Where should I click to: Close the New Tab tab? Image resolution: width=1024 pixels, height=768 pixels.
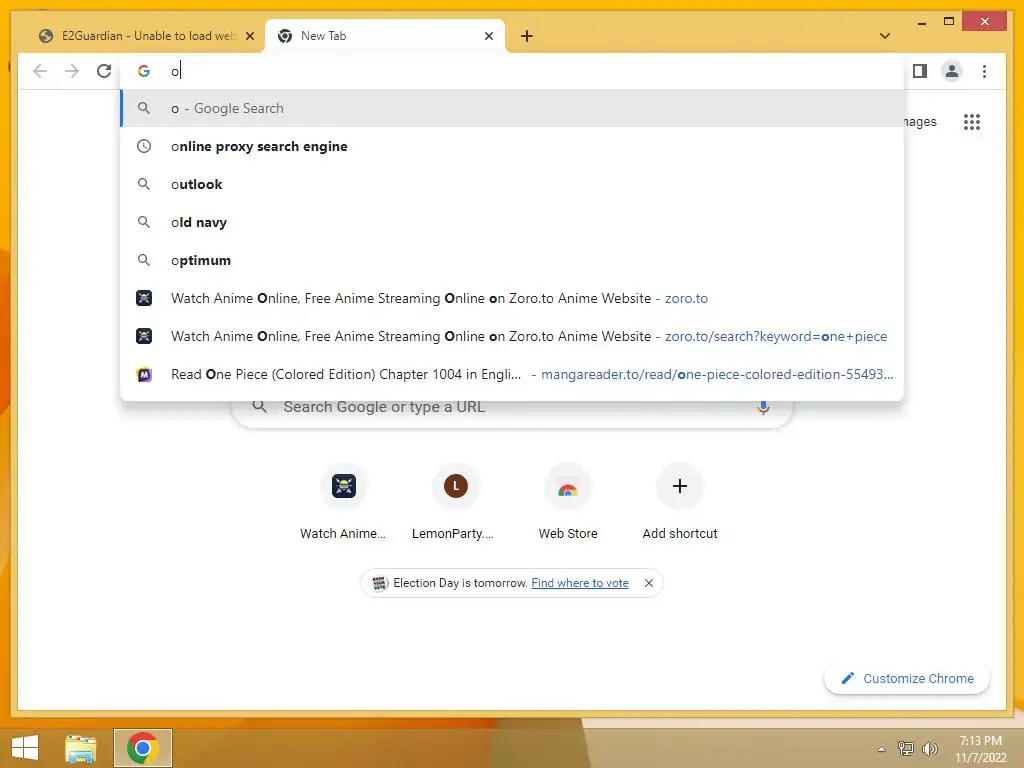(488, 36)
